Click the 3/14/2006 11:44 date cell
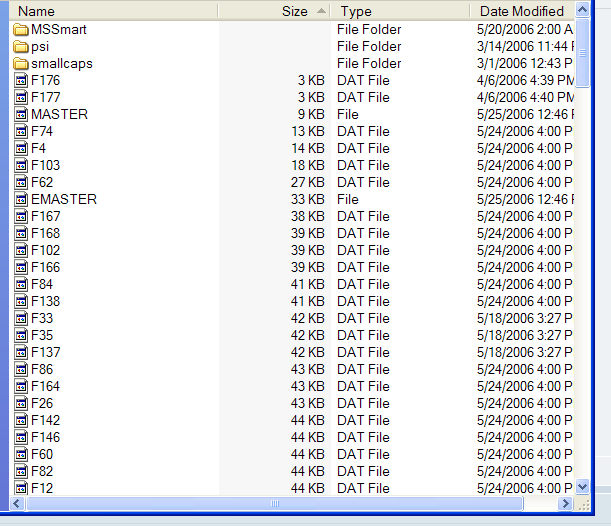The width and height of the screenshot is (611, 526). tap(525, 47)
